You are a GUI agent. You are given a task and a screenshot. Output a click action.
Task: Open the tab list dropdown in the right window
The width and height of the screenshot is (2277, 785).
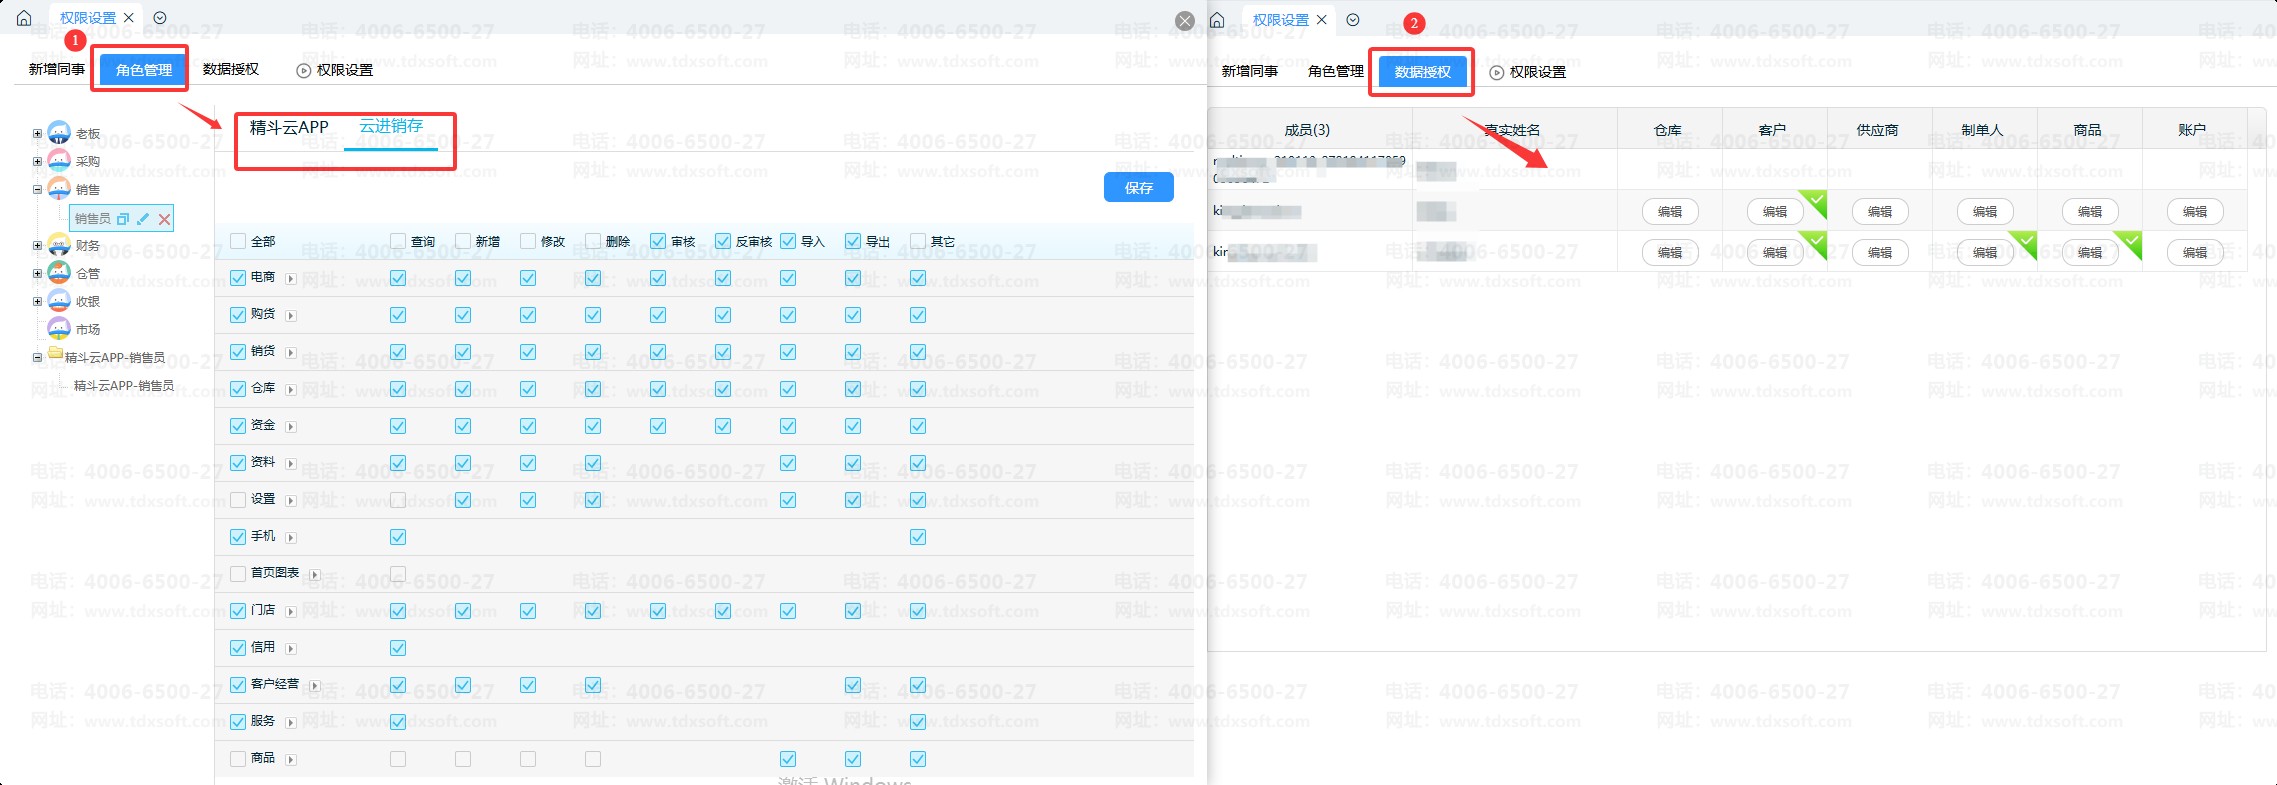(1353, 20)
